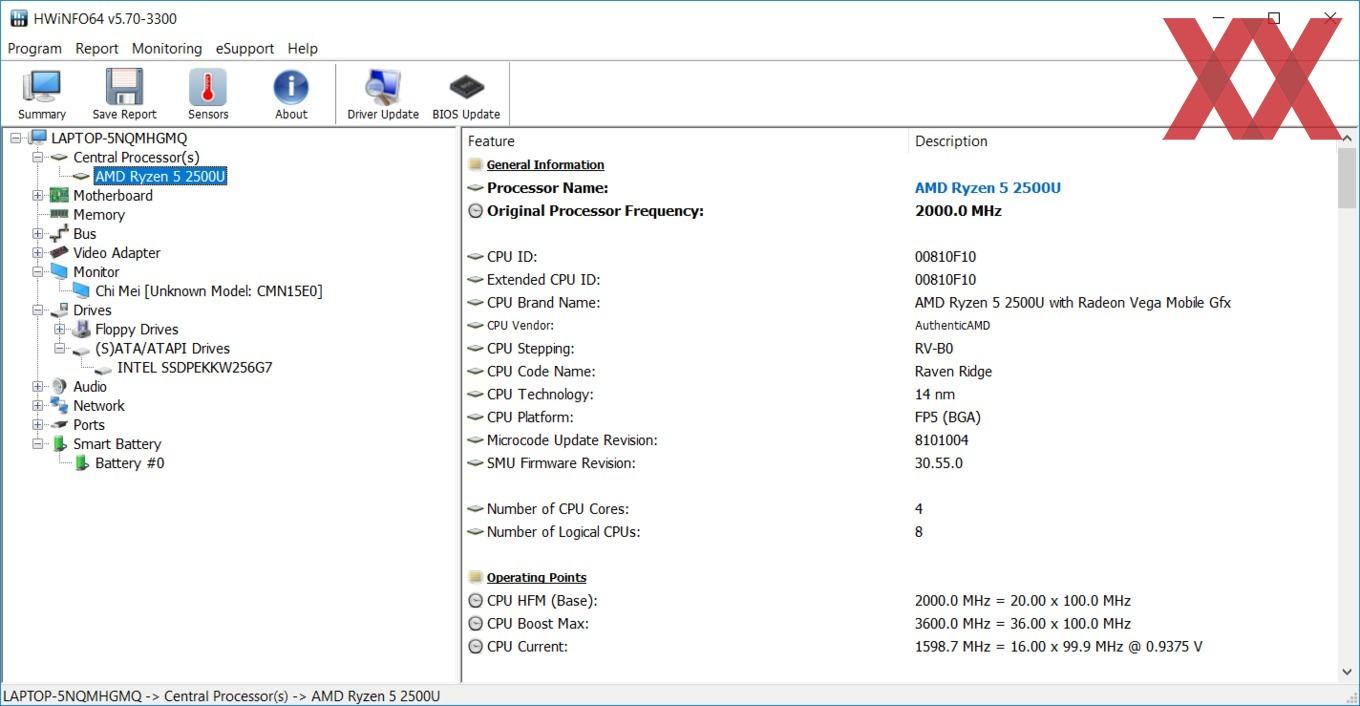1360x706 pixels.
Task: Open the Report menu
Action: point(97,48)
